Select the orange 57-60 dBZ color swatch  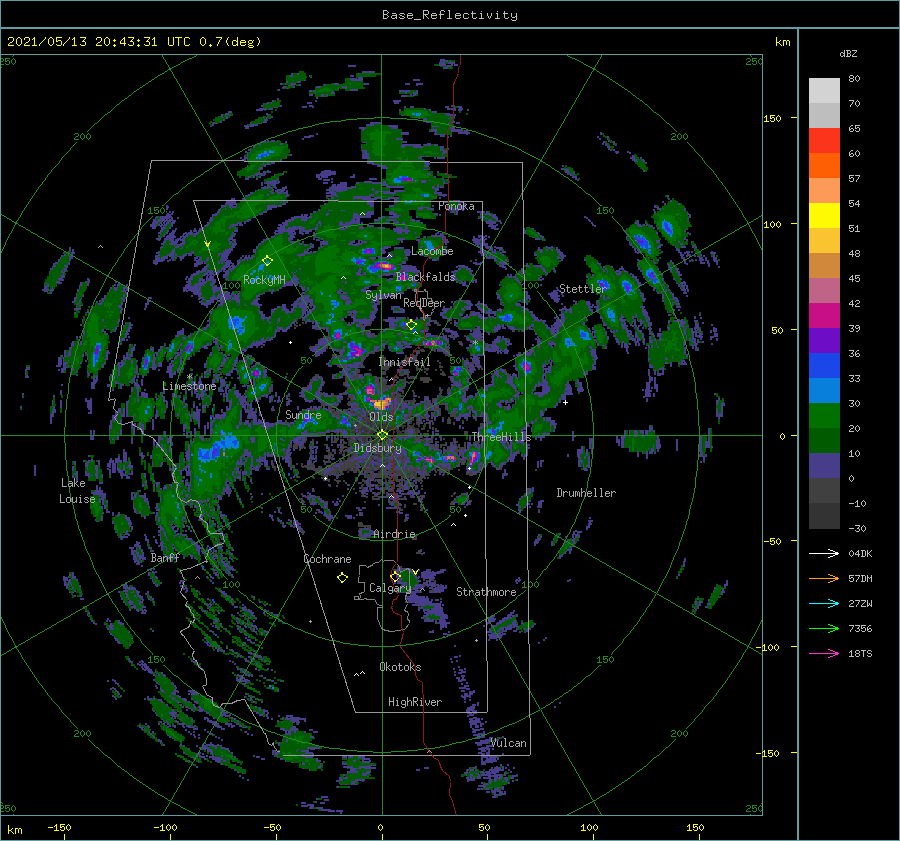(x=824, y=165)
